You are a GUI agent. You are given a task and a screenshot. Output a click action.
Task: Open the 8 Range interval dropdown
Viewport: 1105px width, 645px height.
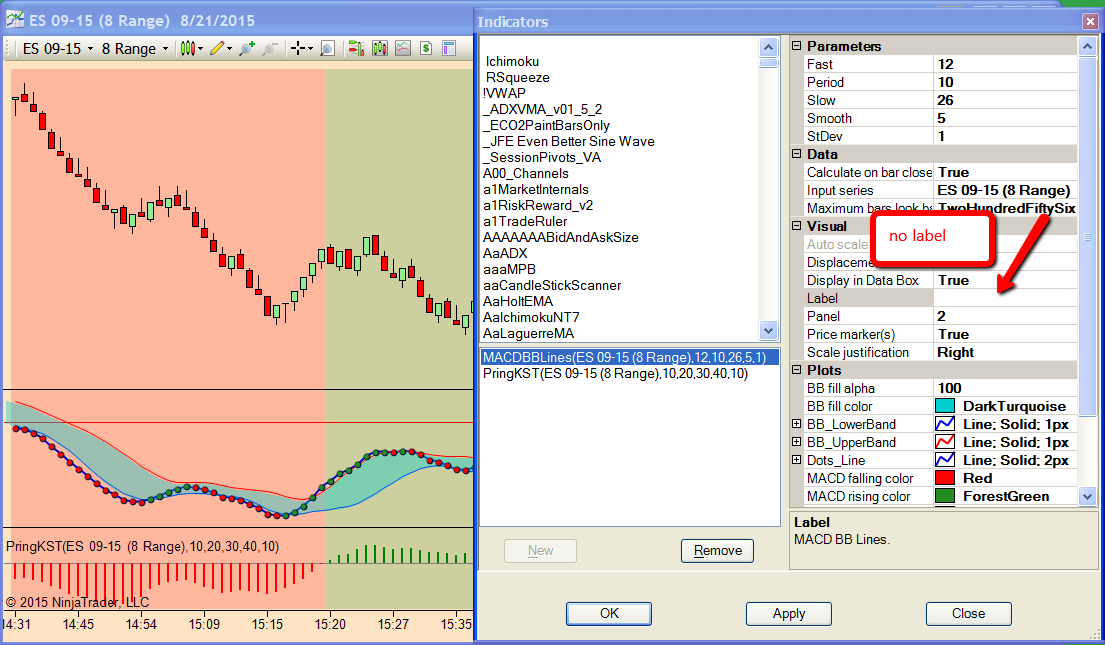pos(135,49)
